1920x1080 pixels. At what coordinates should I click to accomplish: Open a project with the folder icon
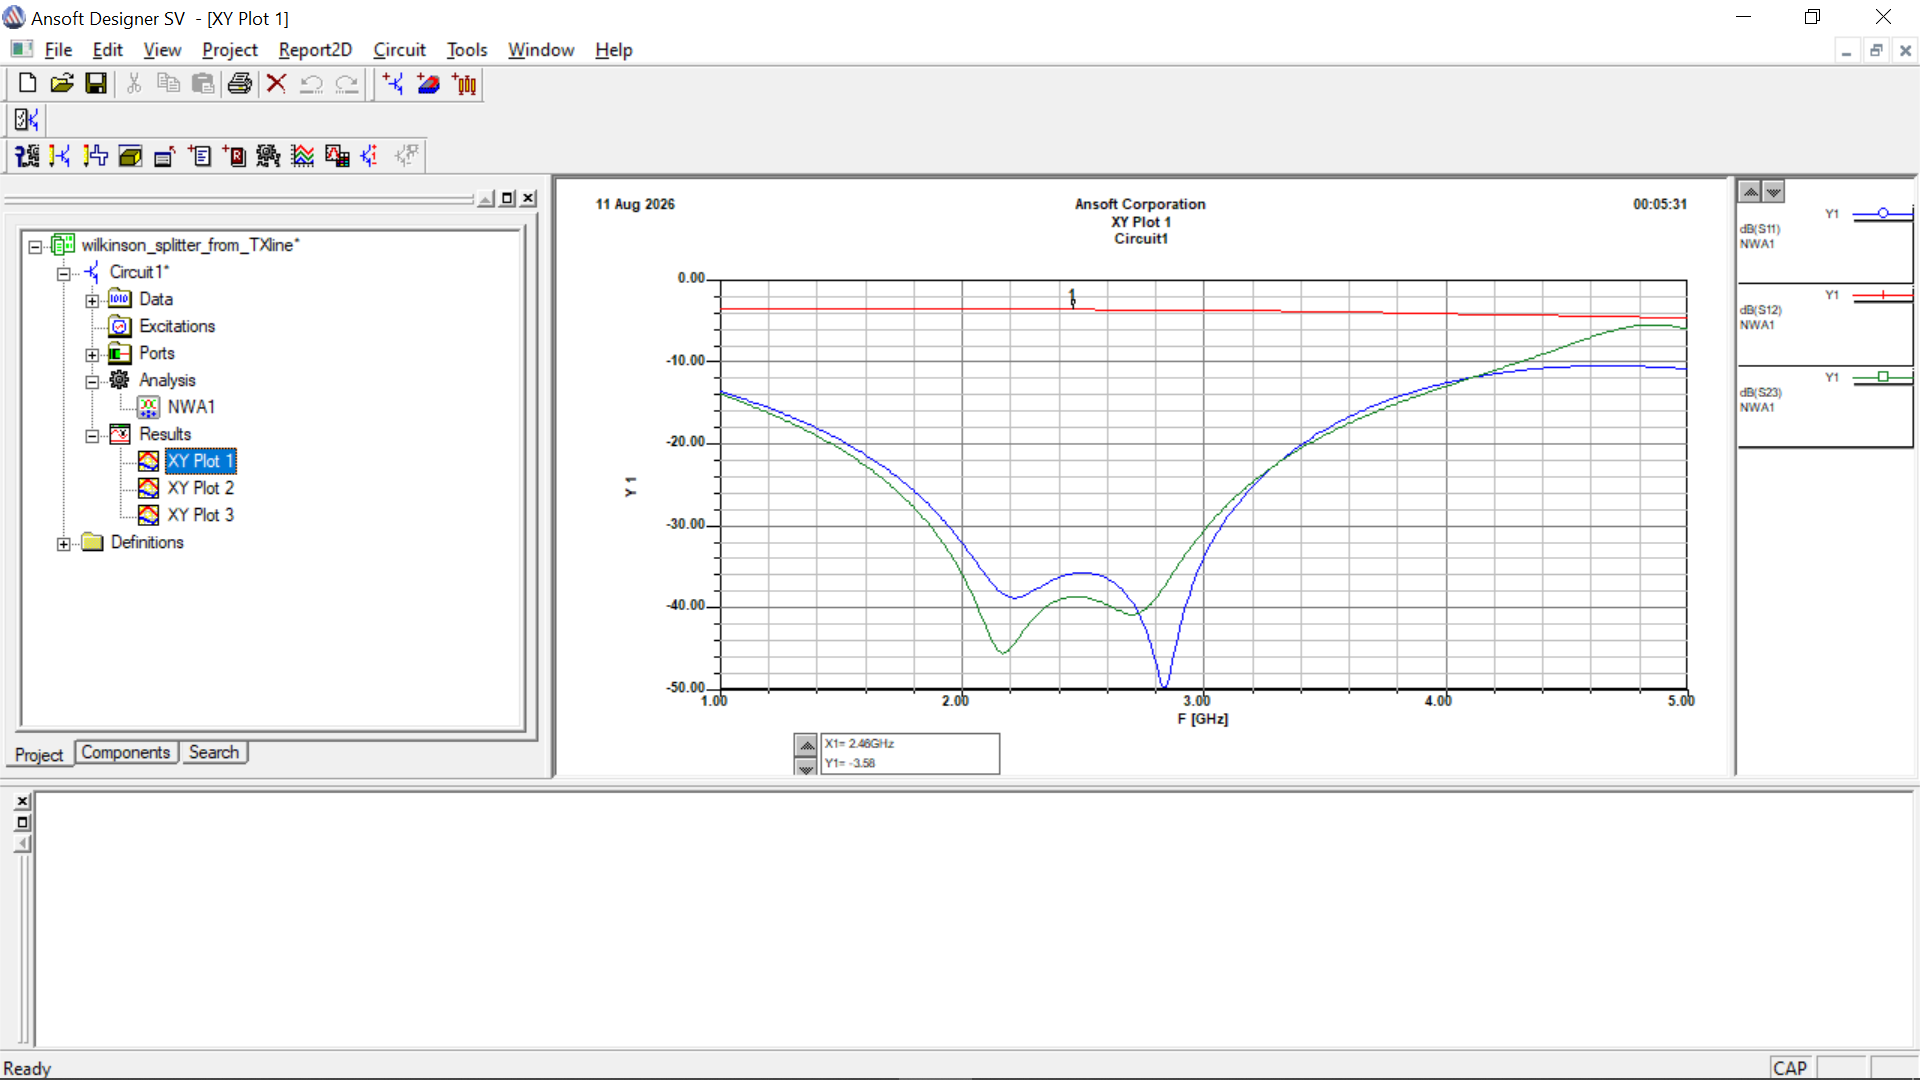(62, 84)
